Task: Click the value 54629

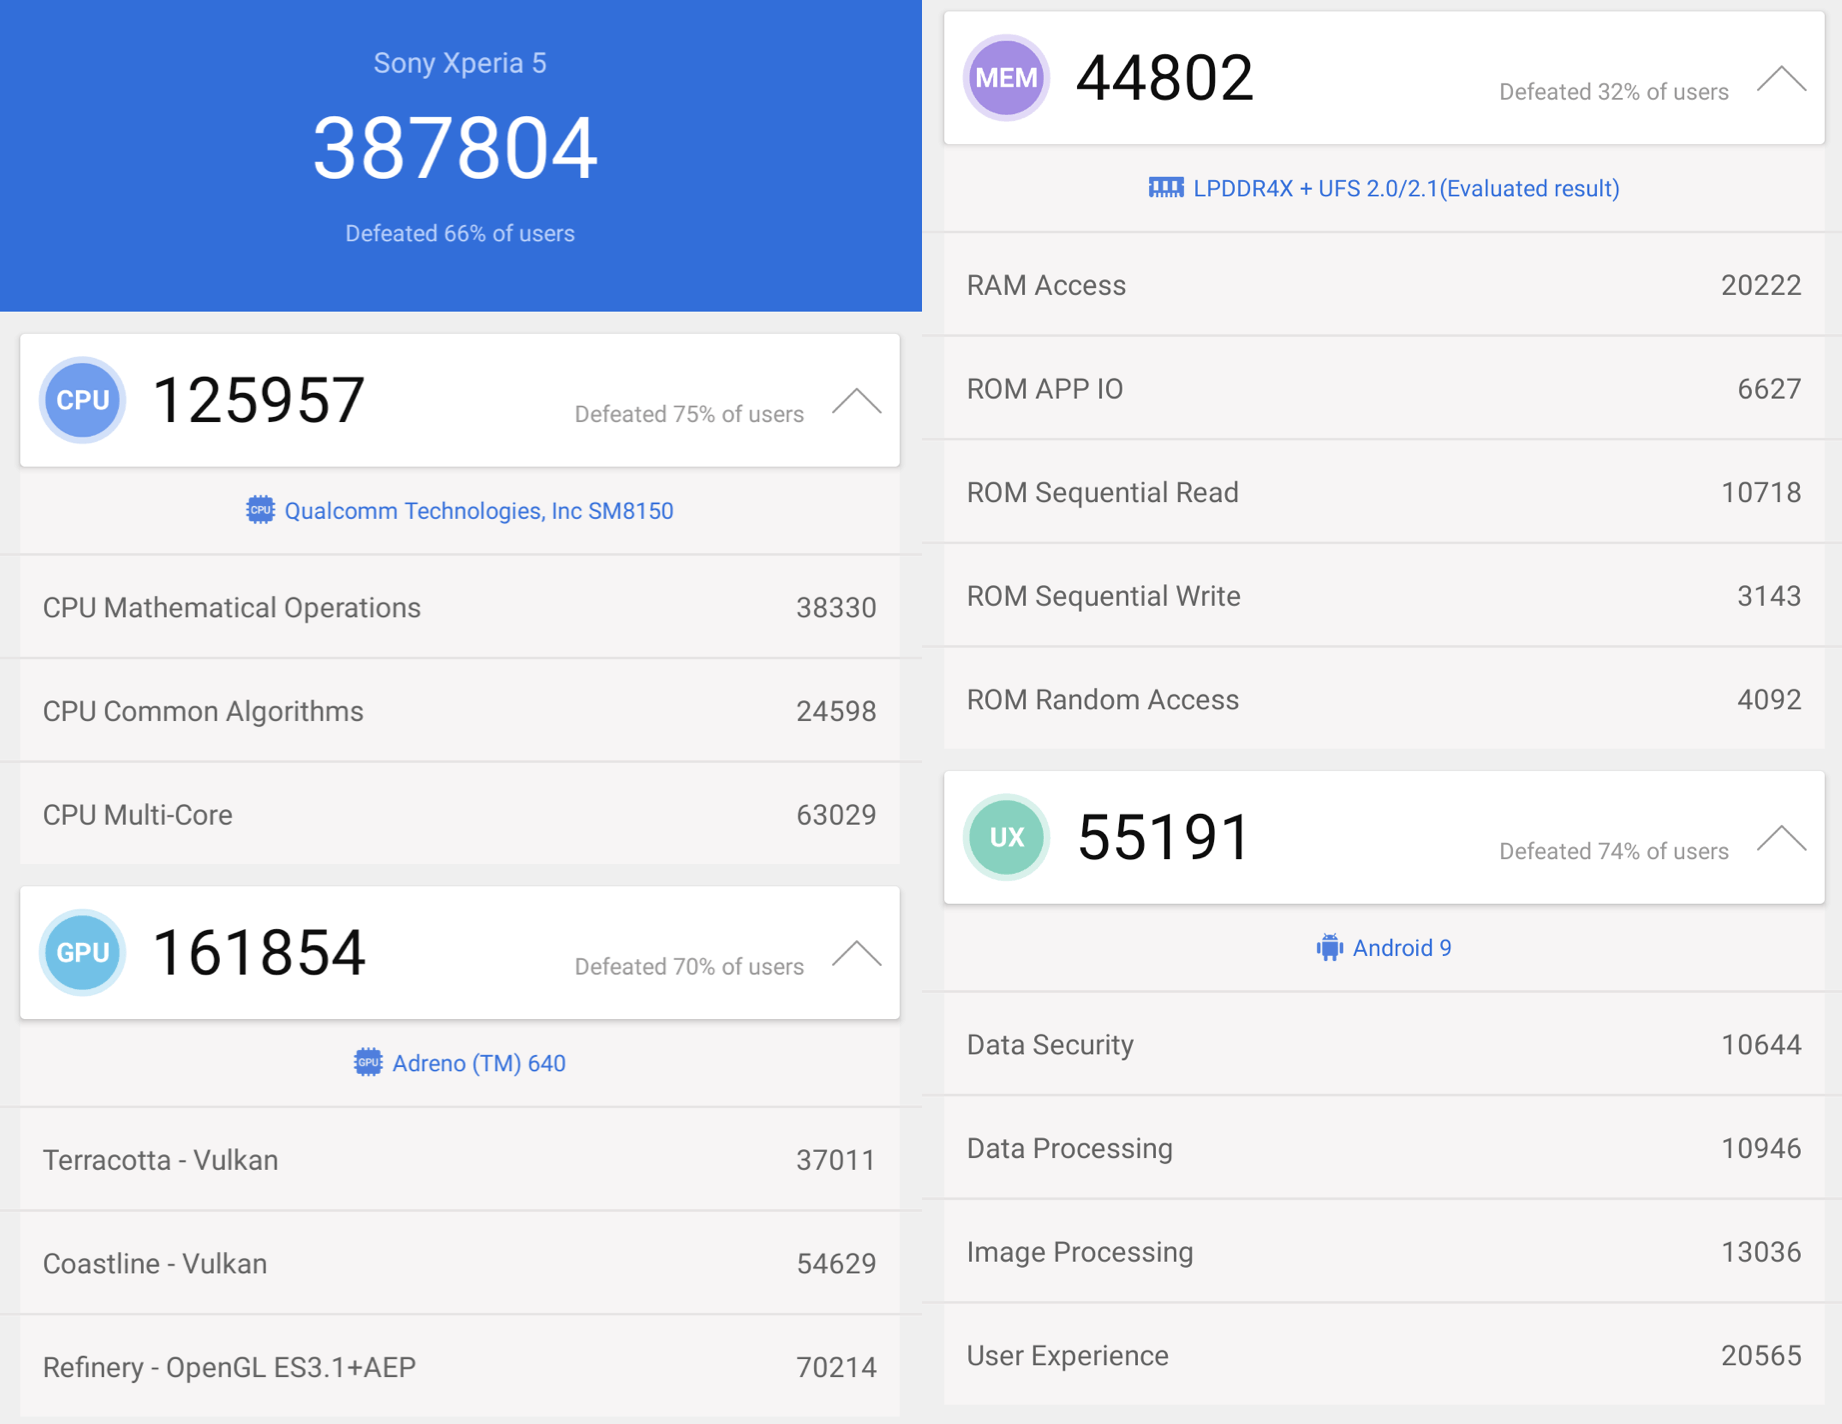Action: point(836,1264)
